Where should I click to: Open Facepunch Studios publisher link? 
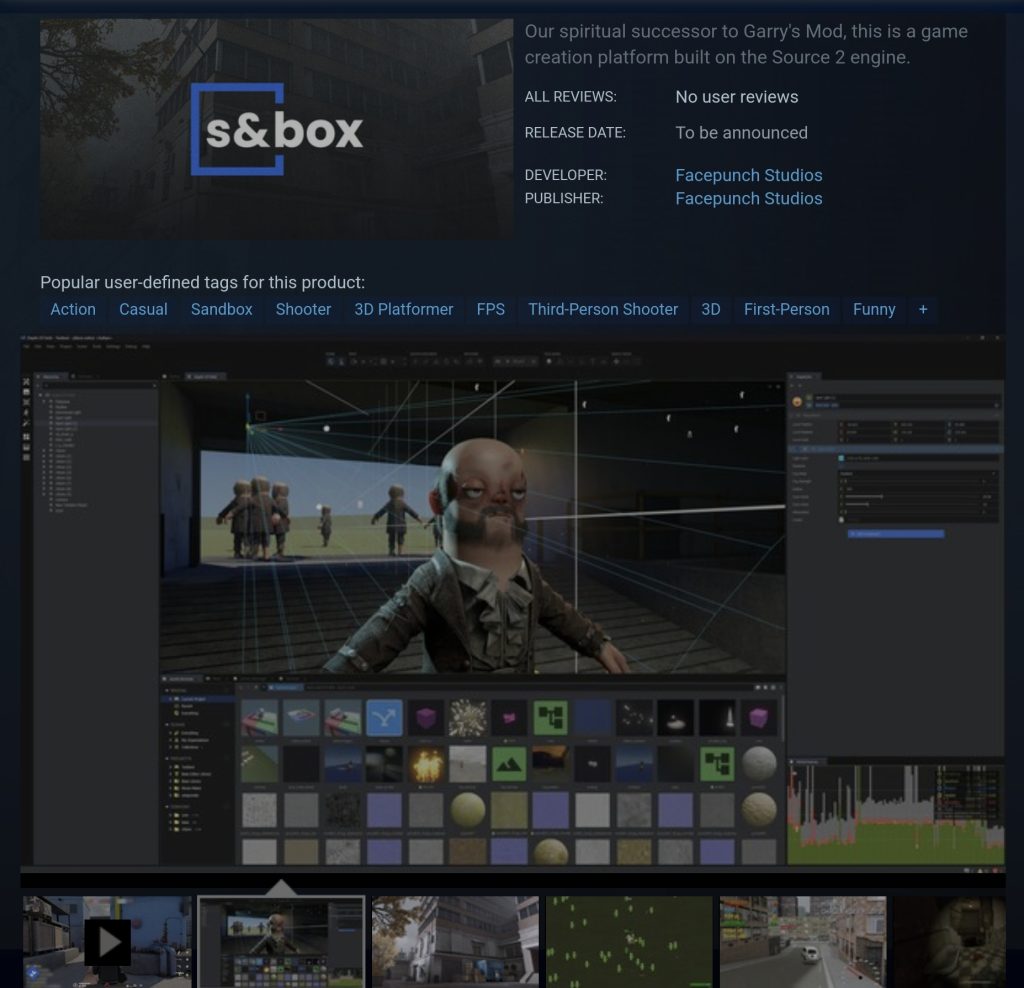coord(748,199)
